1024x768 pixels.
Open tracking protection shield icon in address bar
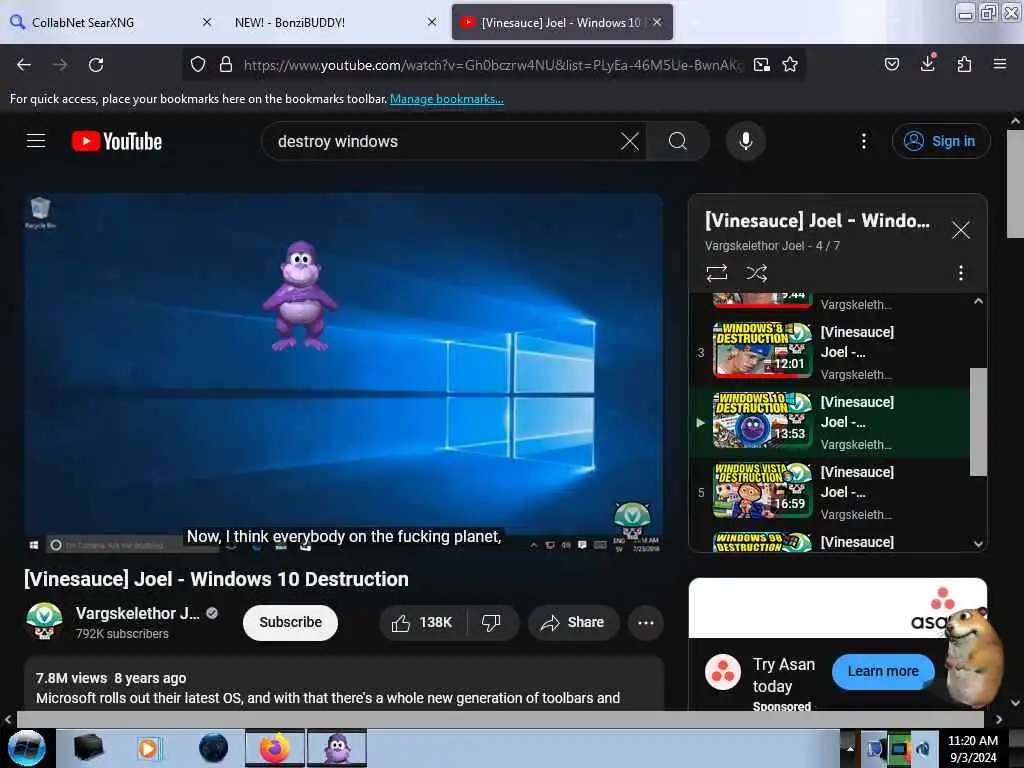pyautogui.click(x=198, y=65)
